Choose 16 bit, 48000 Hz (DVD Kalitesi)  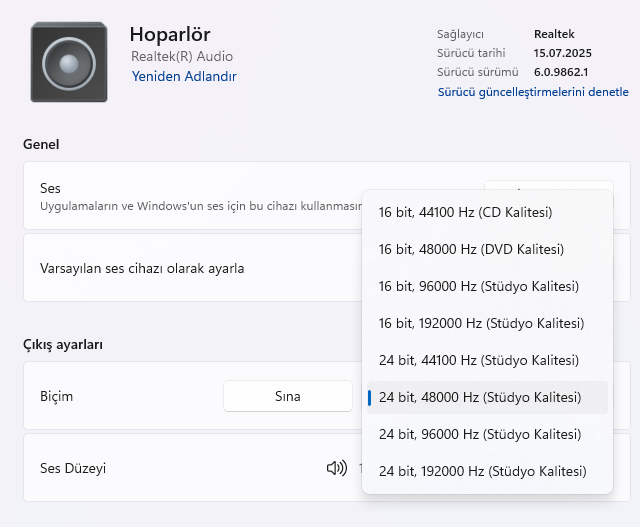[x=471, y=249]
